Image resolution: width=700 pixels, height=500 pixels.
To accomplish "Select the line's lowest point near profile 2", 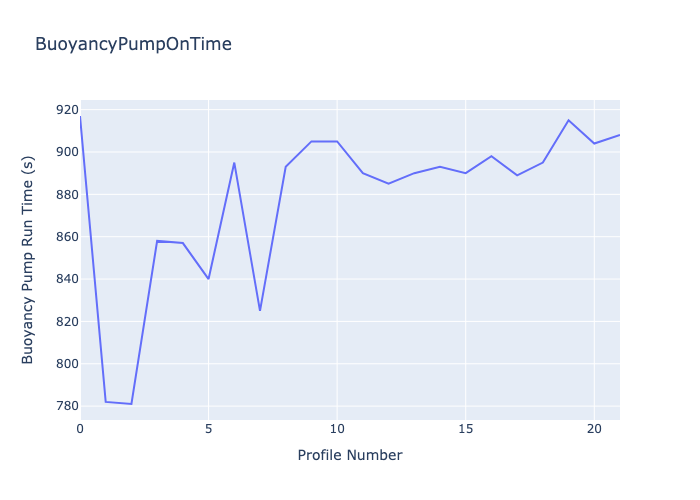I will pyautogui.click(x=131, y=404).
